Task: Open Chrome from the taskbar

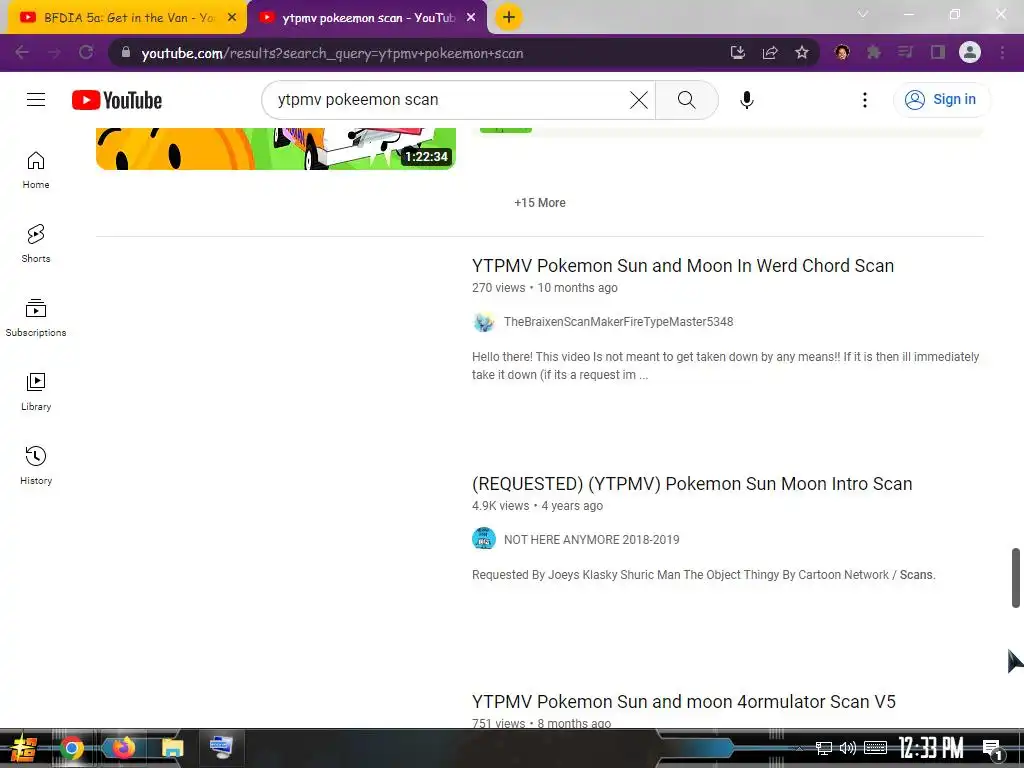Action: [72, 748]
